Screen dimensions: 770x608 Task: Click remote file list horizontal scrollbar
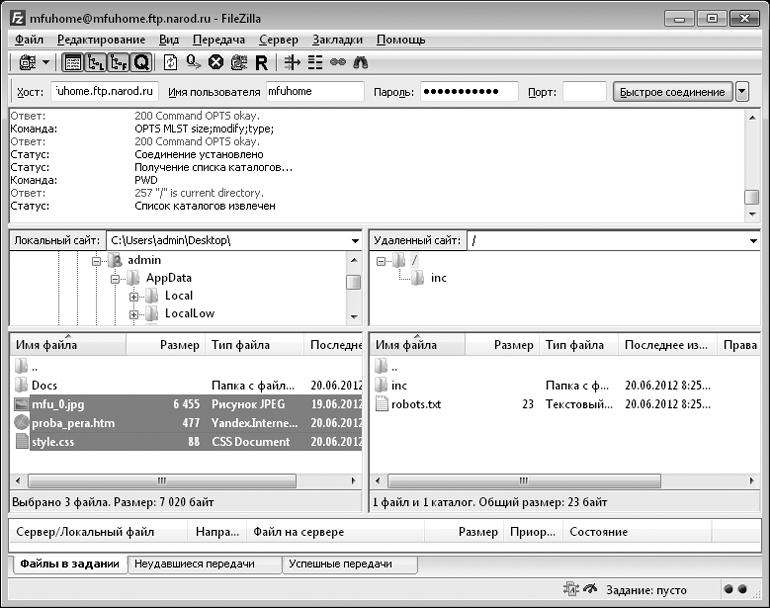click(524, 480)
